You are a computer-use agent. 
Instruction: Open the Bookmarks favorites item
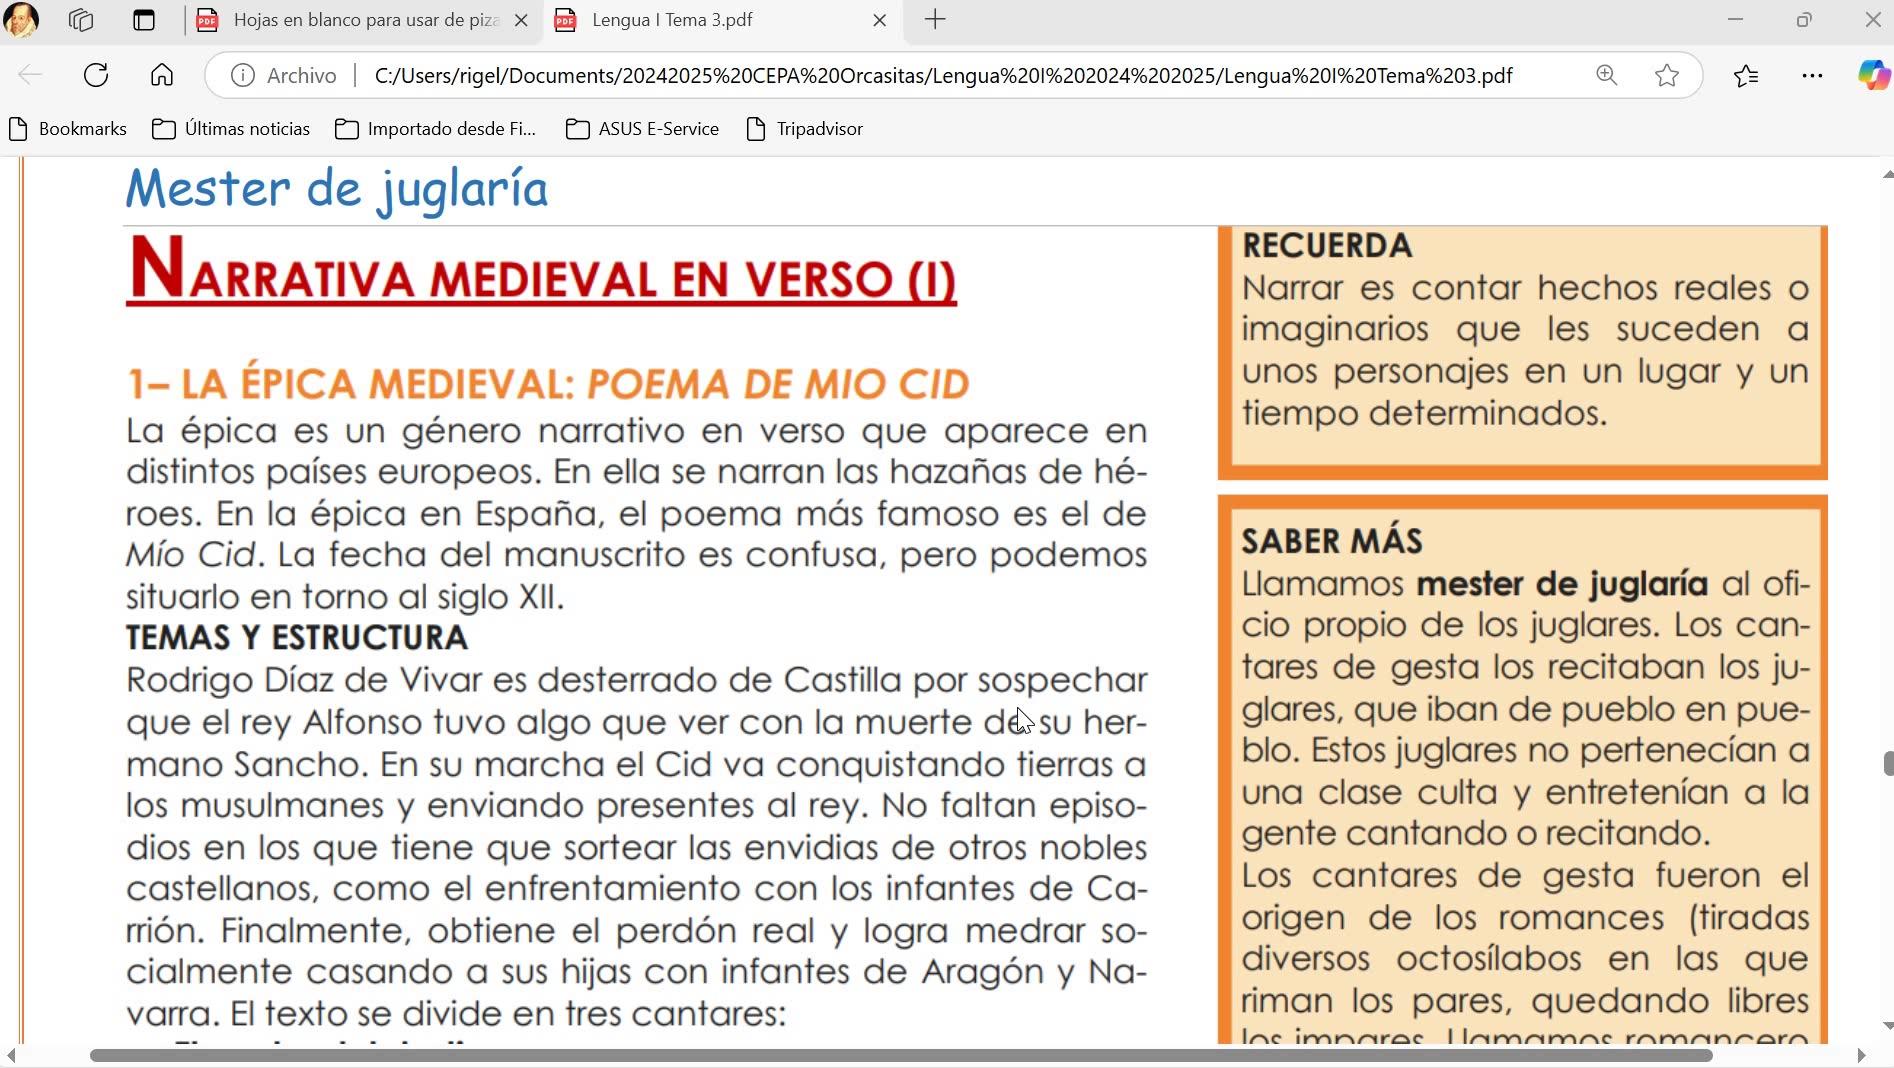point(68,129)
